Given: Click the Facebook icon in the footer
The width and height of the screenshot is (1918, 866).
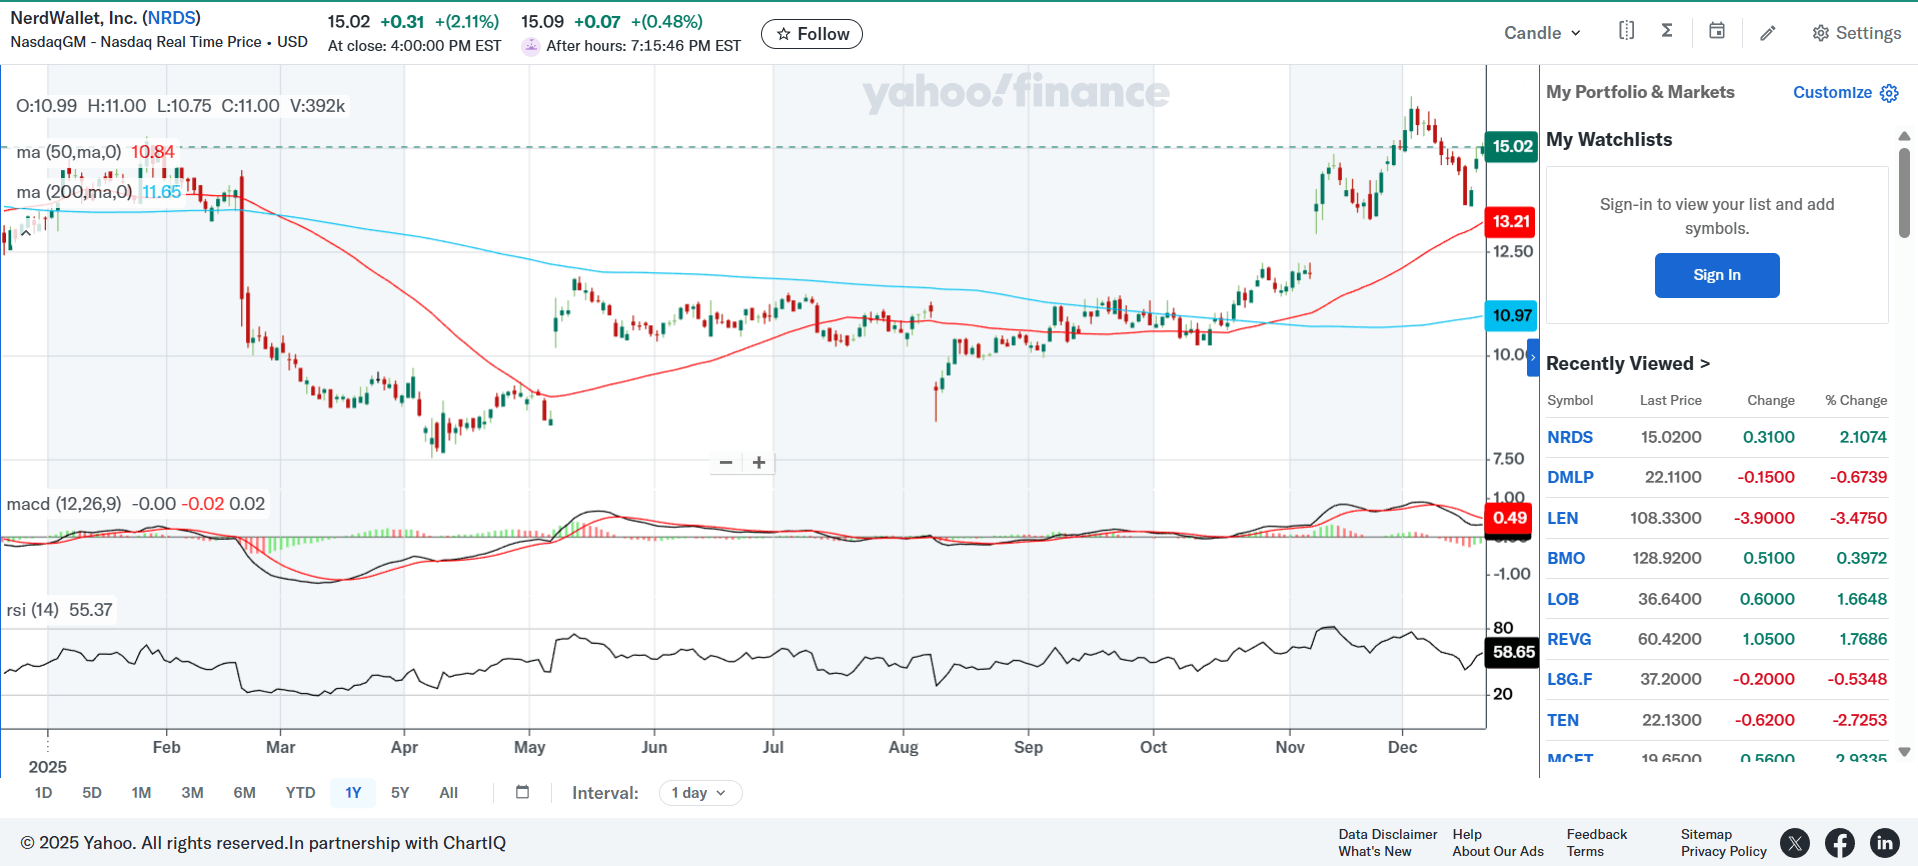Looking at the screenshot, I should pyautogui.click(x=1839, y=843).
